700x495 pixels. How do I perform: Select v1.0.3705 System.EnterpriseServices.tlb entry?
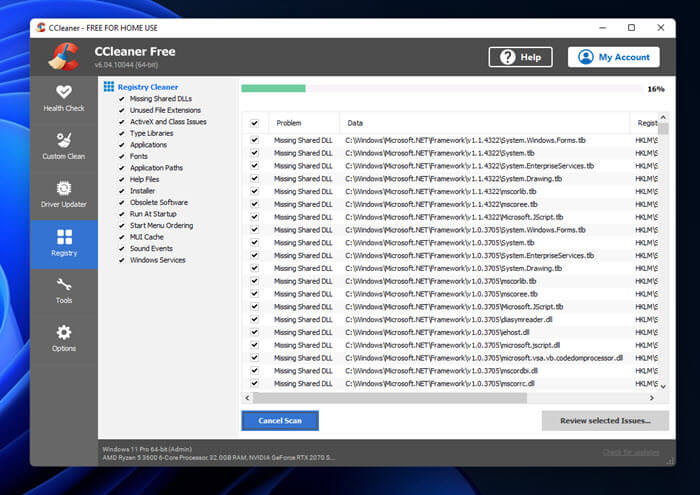click(x=469, y=256)
